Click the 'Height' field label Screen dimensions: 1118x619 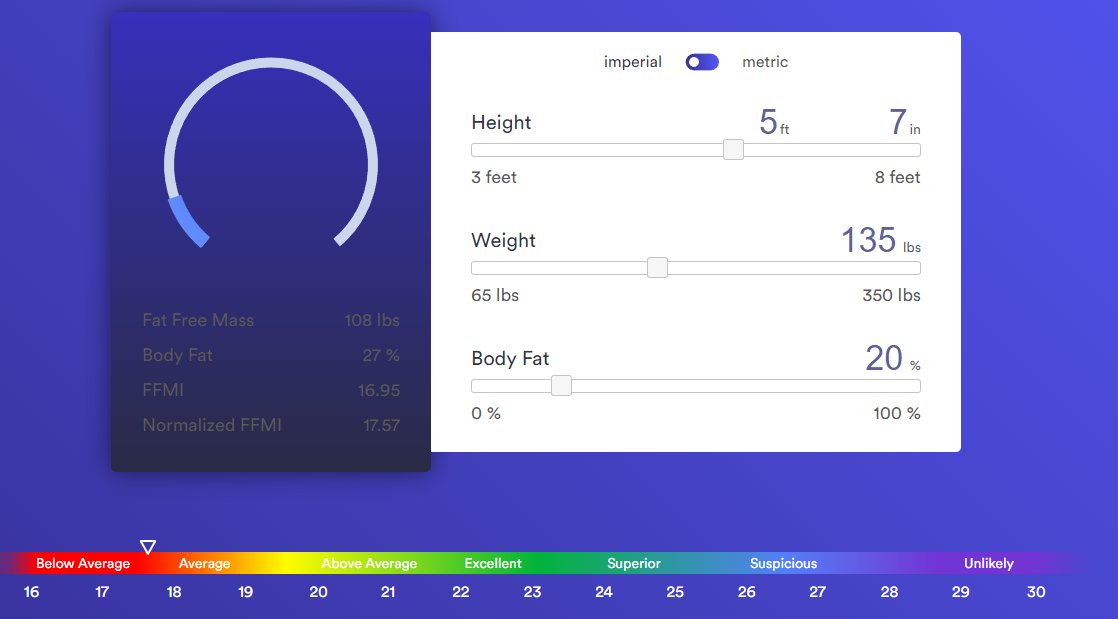point(501,122)
